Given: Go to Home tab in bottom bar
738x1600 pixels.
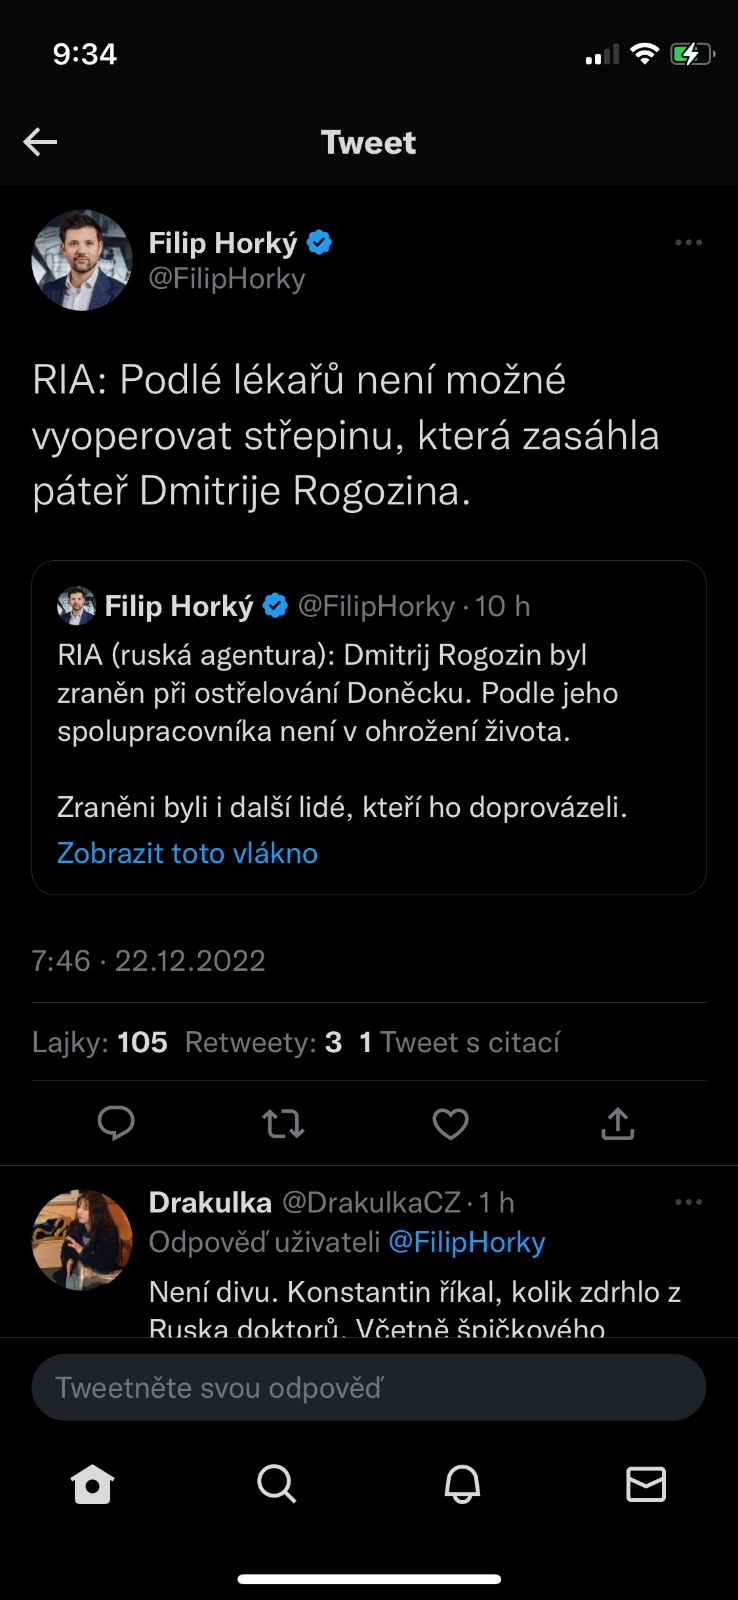Looking at the screenshot, I should [93, 1485].
